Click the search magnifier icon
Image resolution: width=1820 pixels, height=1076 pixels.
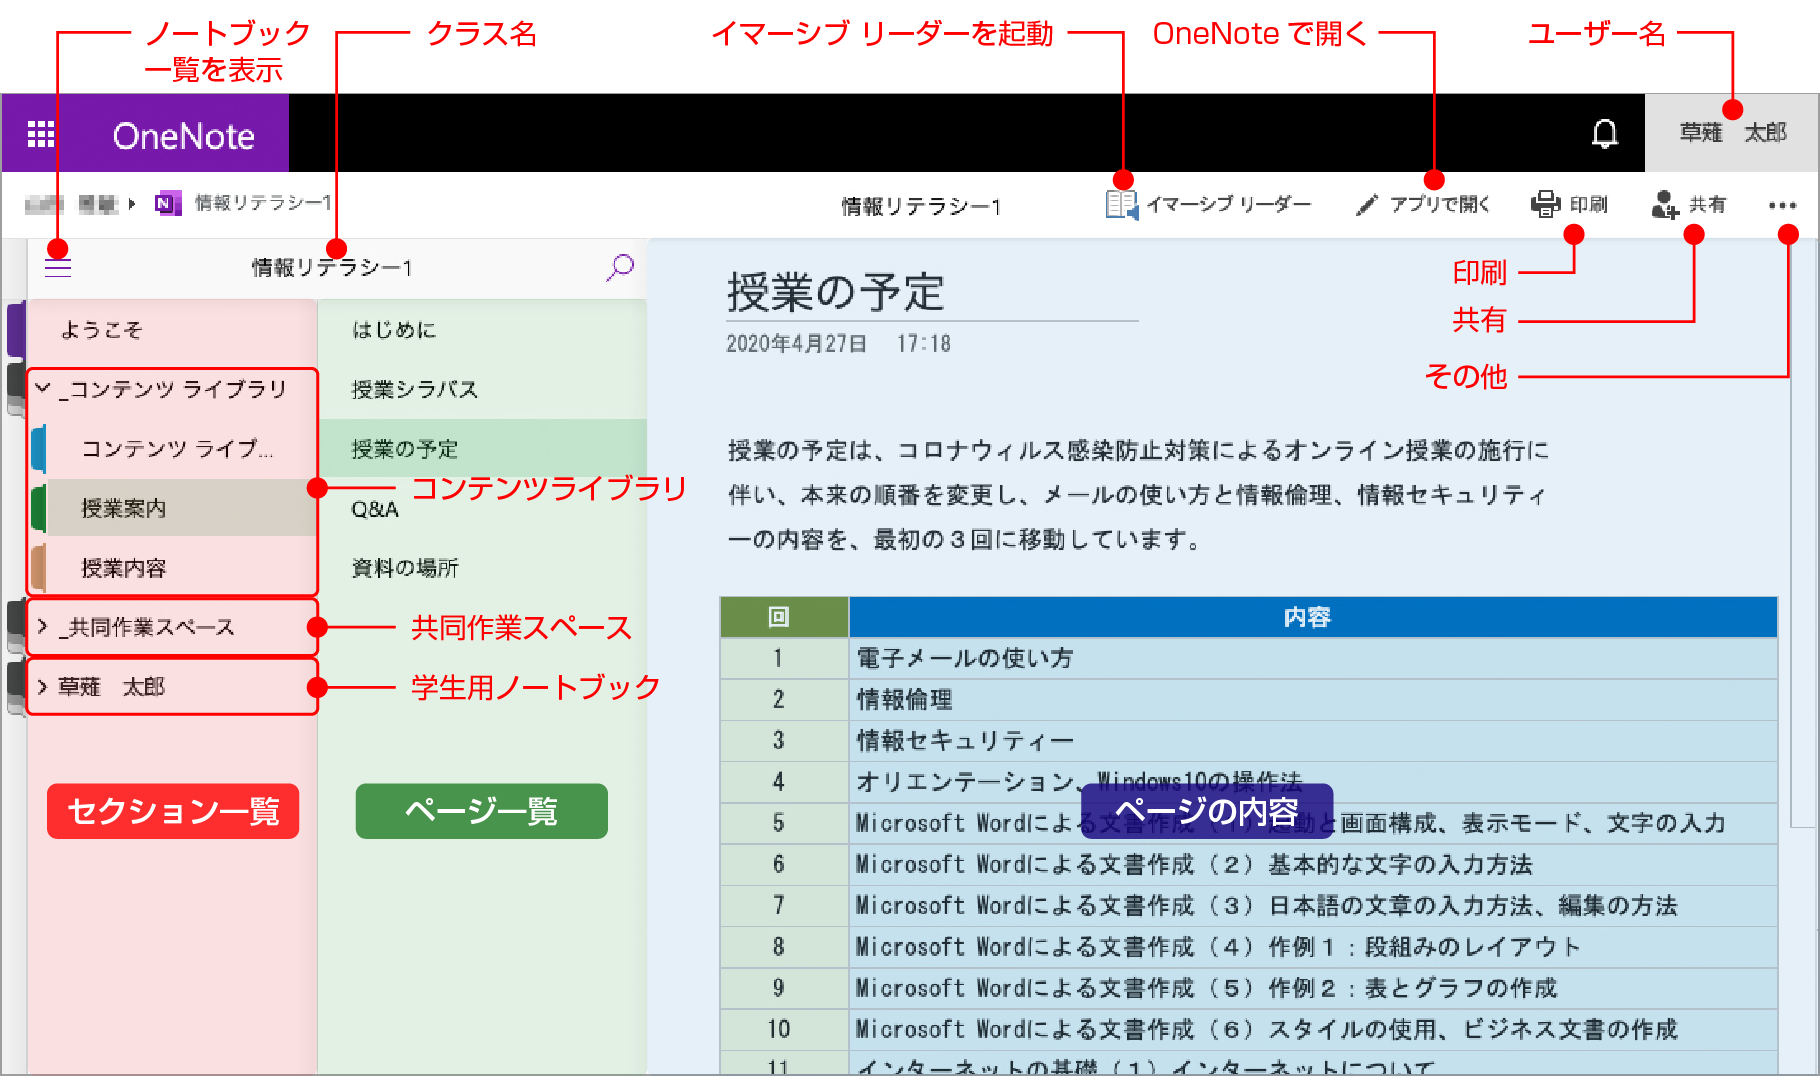point(620,267)
